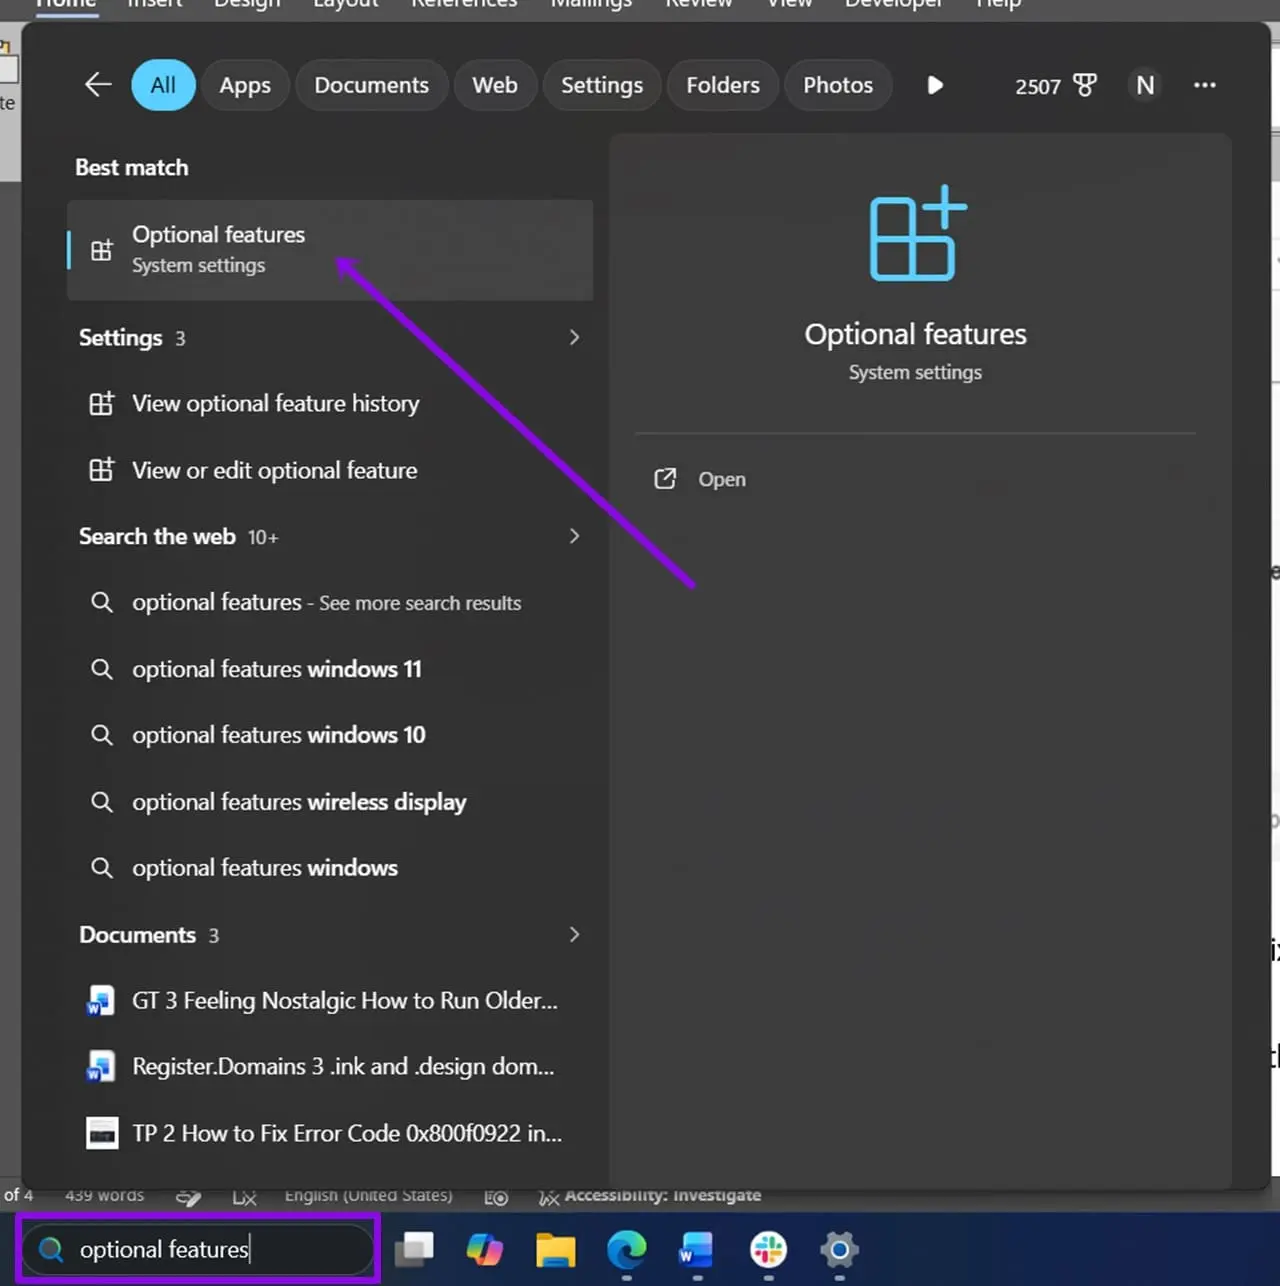Open View or edit optional feature

pos(330,470)
